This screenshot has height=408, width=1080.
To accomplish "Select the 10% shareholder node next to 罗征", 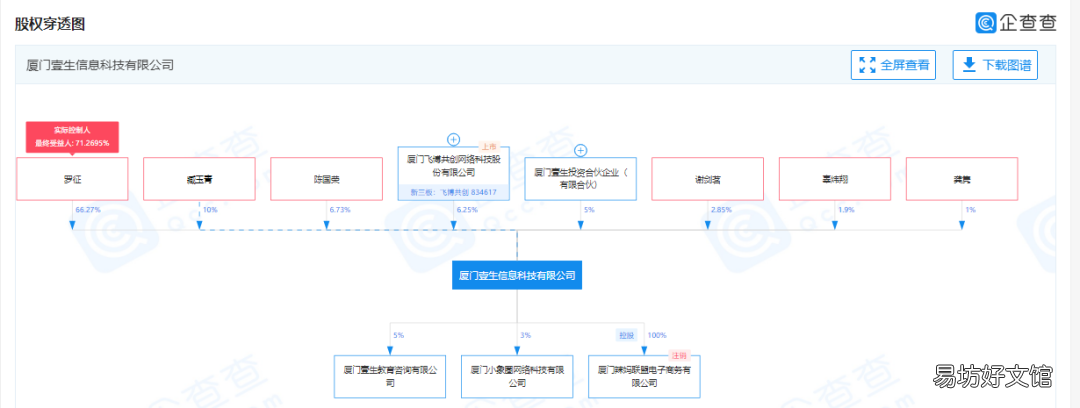I will tap(199, 179).
